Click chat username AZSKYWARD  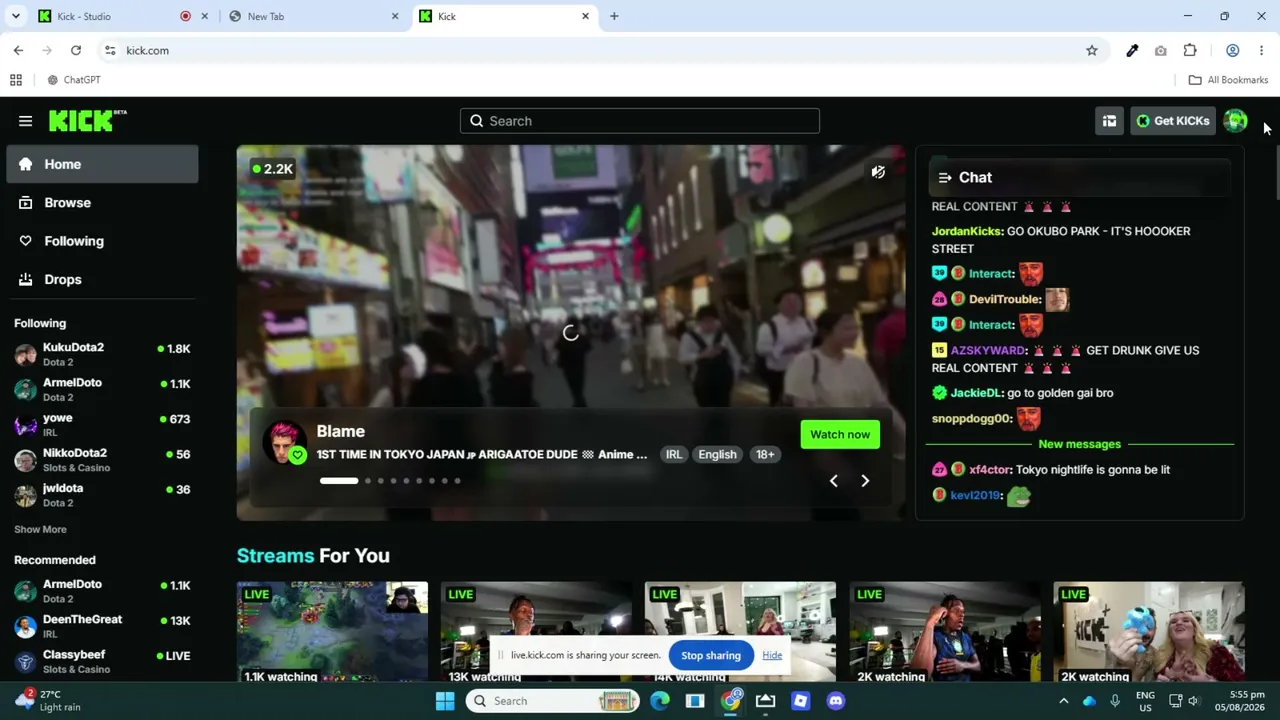point(988,350)
